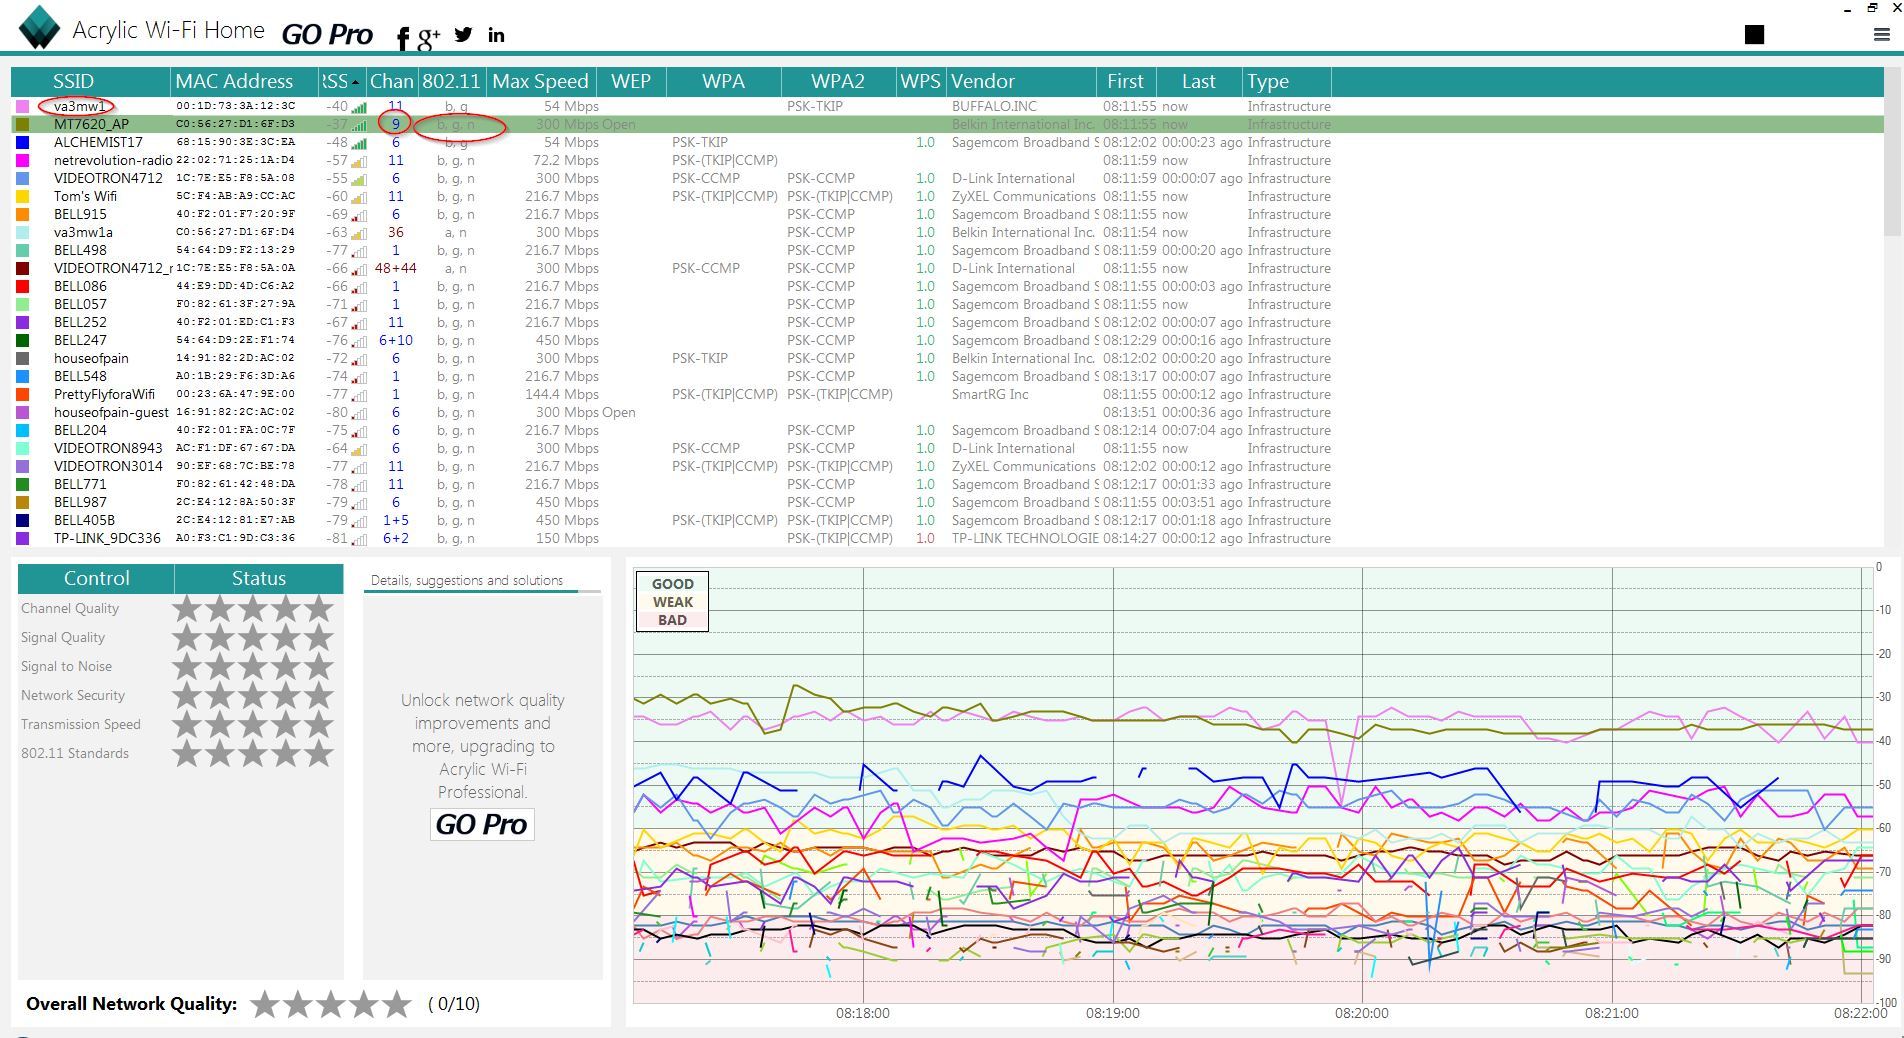The width and height of the screenshot is (1904, 1038).
Task: Click the restore window button
Action: 1871,8
